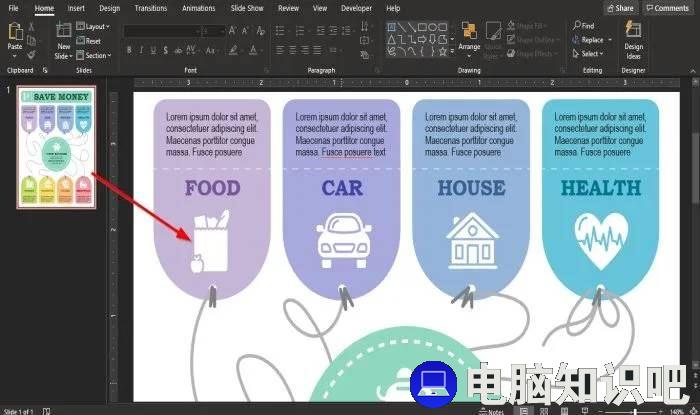This screenshot has width=700, height=415.
Task: Click Fit slide to window icon
Action: [693, 411]
